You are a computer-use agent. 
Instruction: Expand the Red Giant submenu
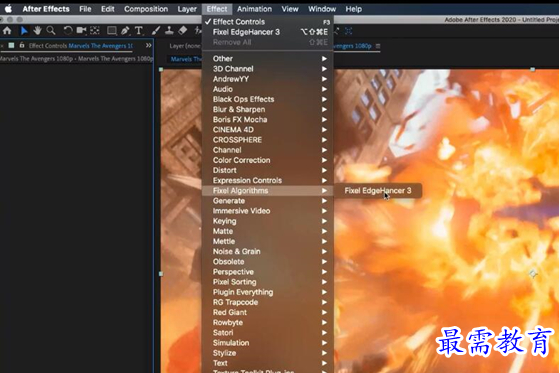point(268,312)
